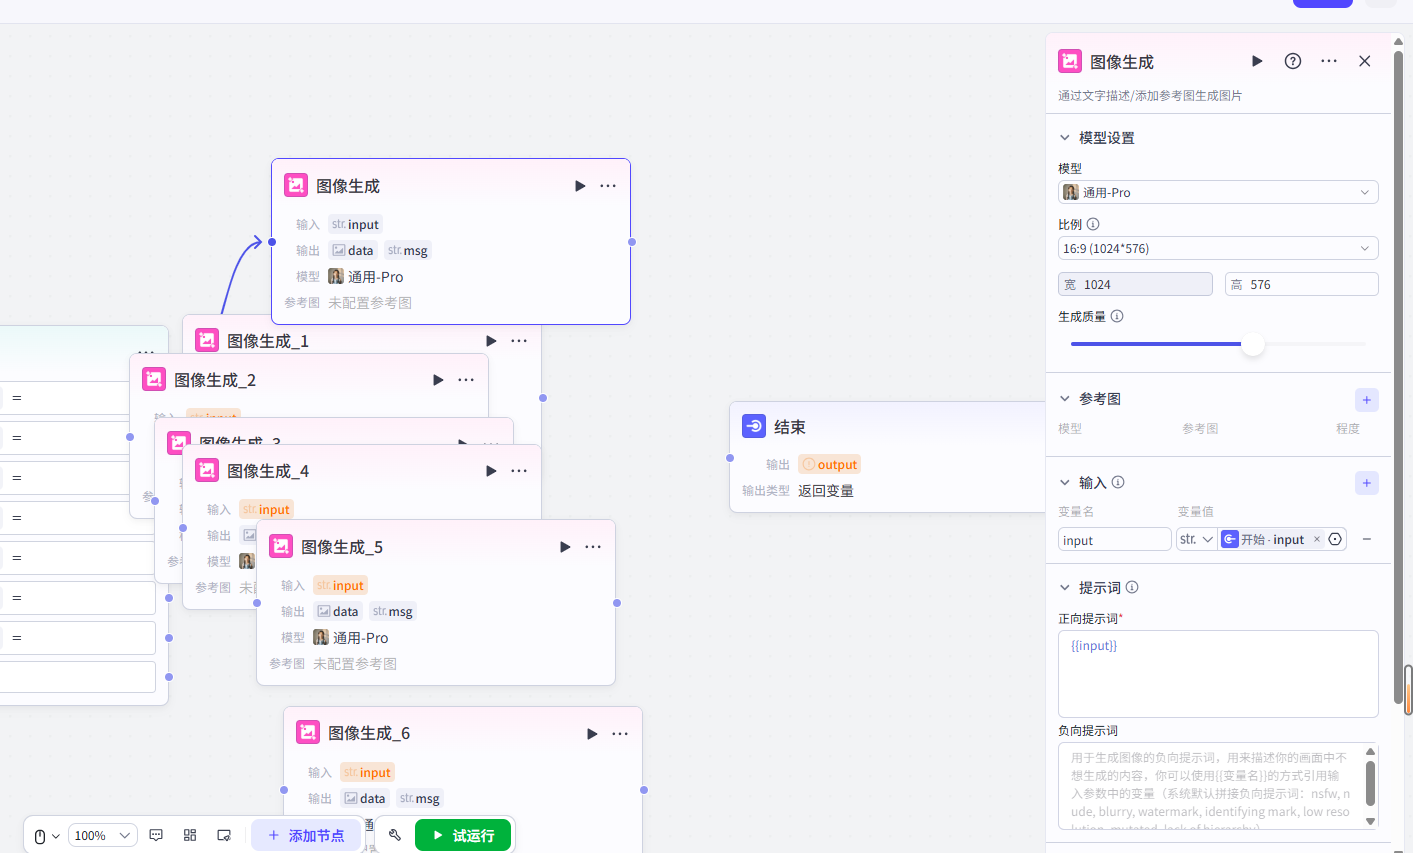Open the 比例 16:9 dropdown
Image resolution: width=1413 pixels, height=853 pixels.
pyautogui.click(x=1218, y=248)
